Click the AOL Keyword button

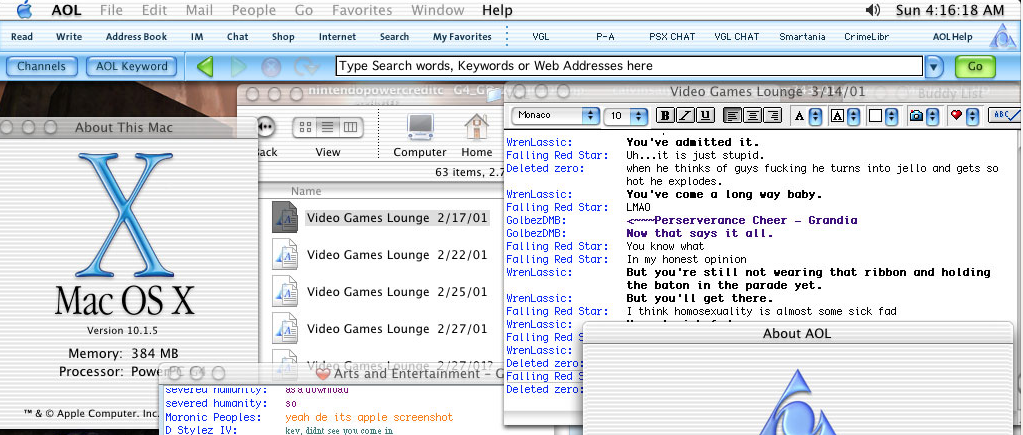pyautogui.click(x=132, y=66)
